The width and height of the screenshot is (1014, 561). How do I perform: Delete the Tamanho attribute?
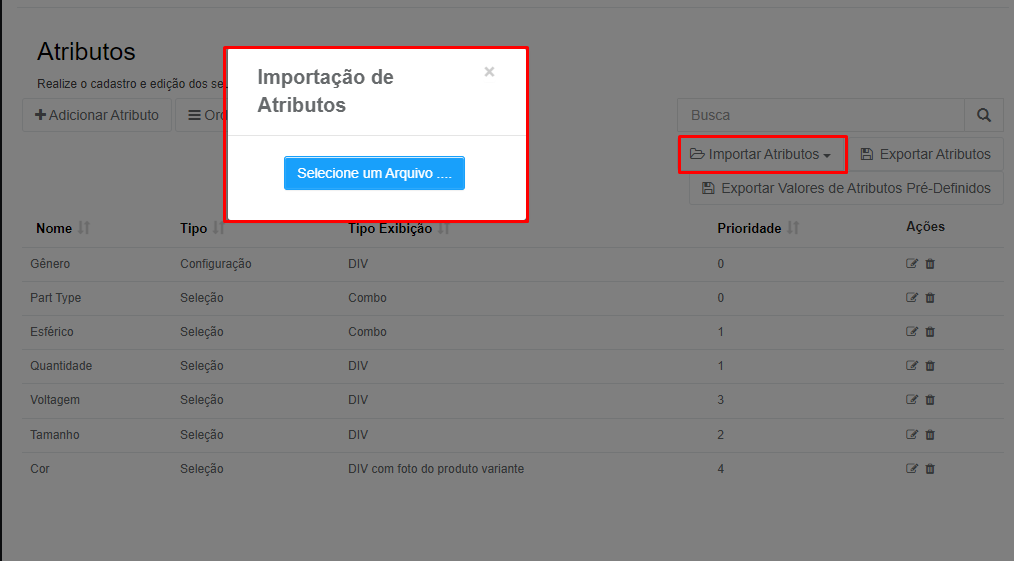coord(930,435)
